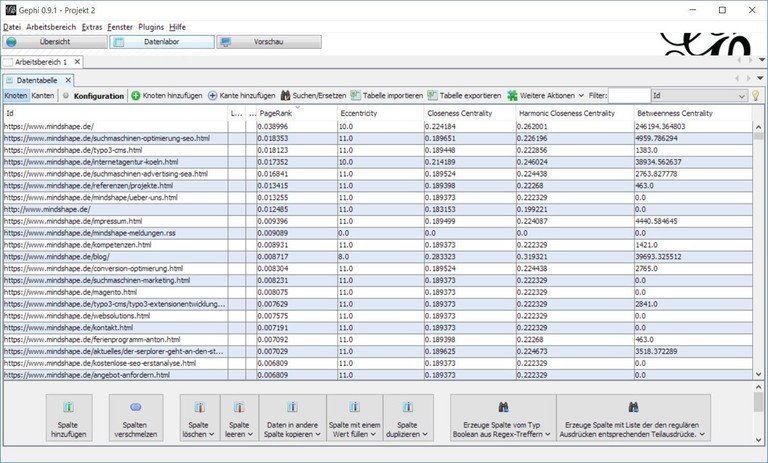Close the Arbeitsbereich 1 tab

[77, 62]
